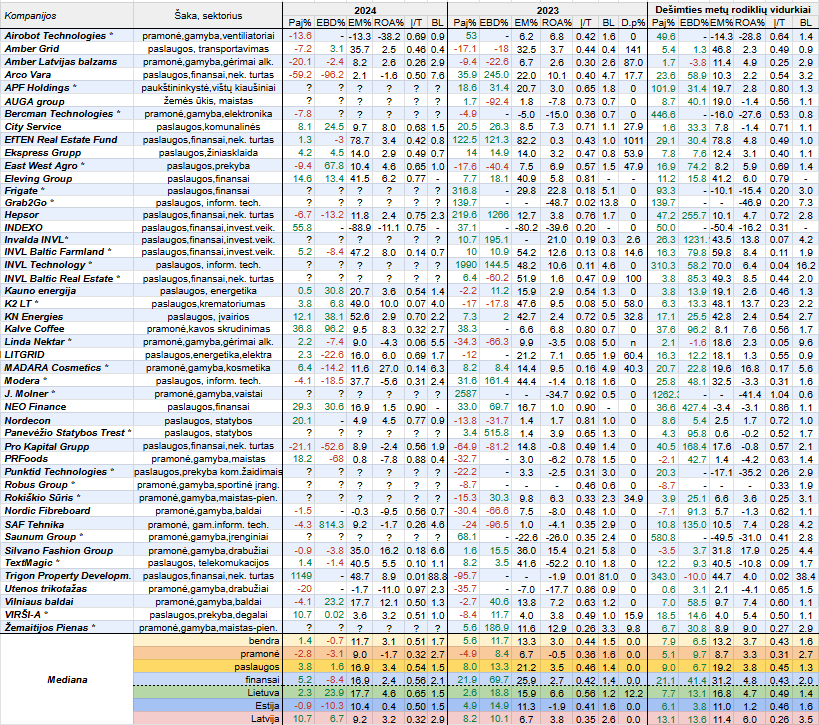
Task: Select the INVL Baltic Farmland name
Action: [54, 252]
